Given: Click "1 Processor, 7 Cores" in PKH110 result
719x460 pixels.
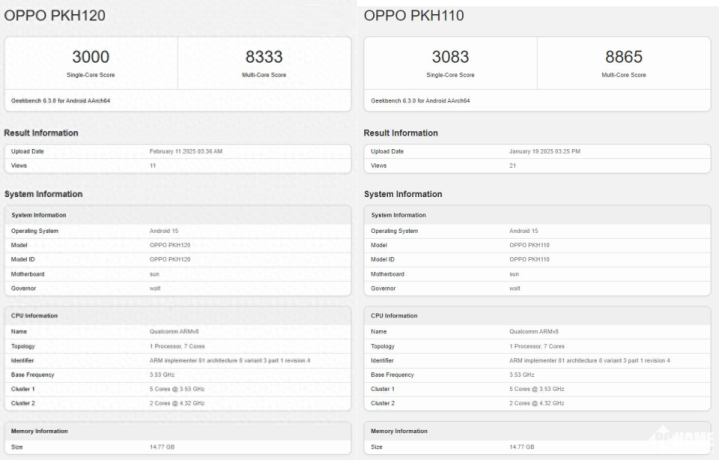Looking at the screenshot, I should [537, 346].
